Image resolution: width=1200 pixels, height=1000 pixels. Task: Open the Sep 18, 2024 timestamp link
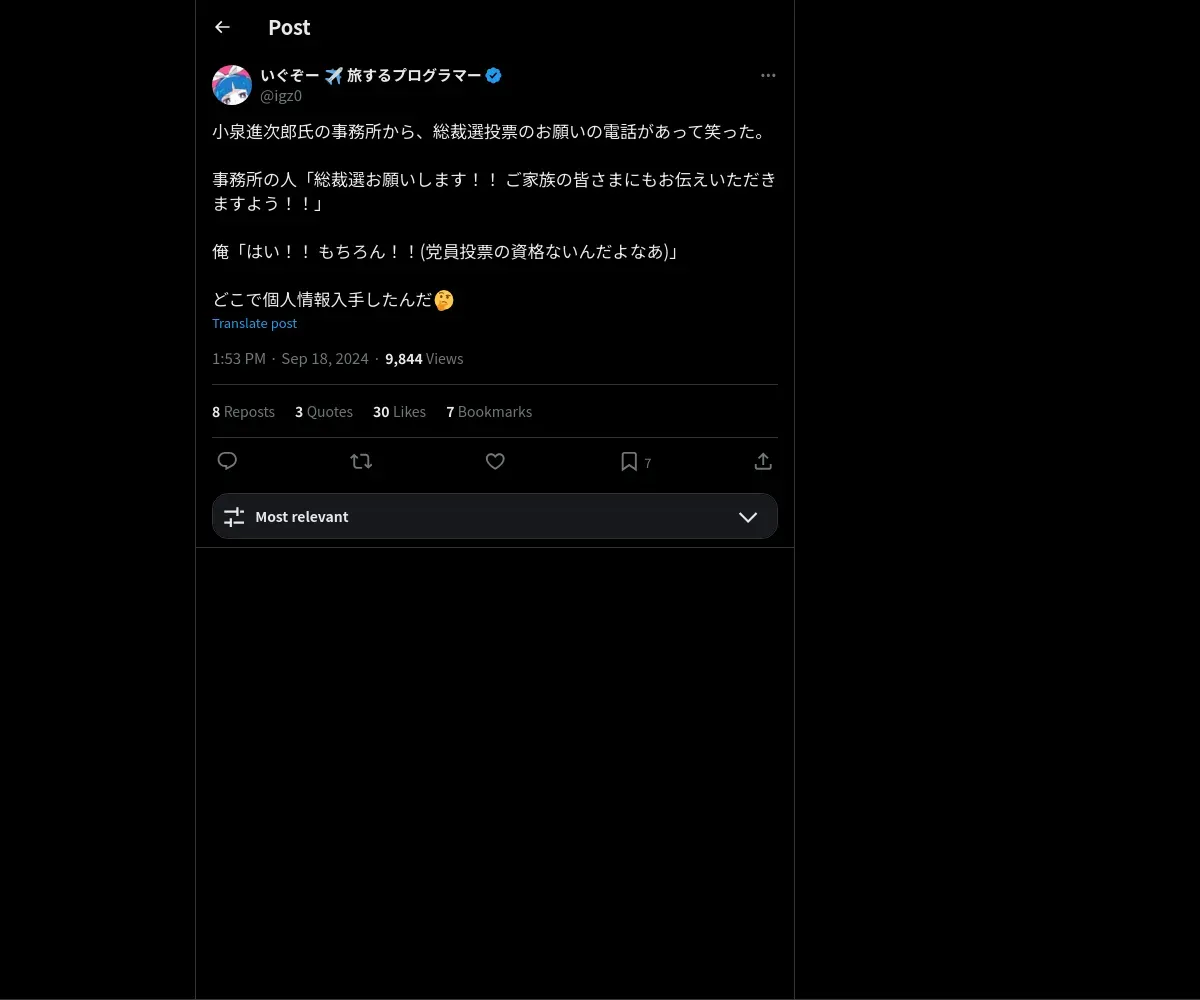[325, 359]
